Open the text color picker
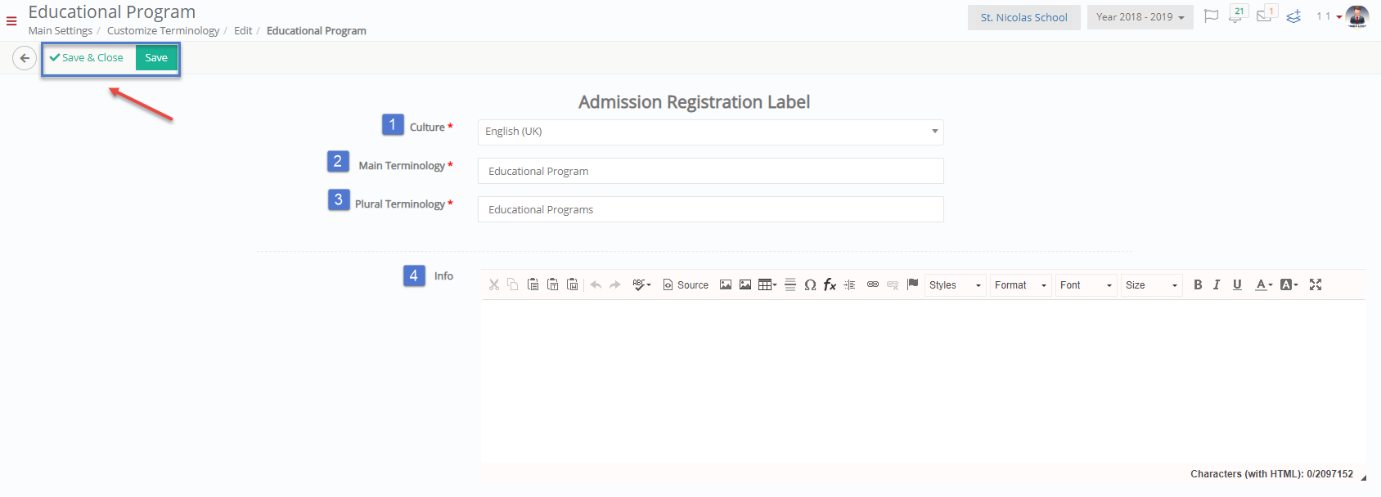Screen dimensions: 1381x497 point(1264,285)
